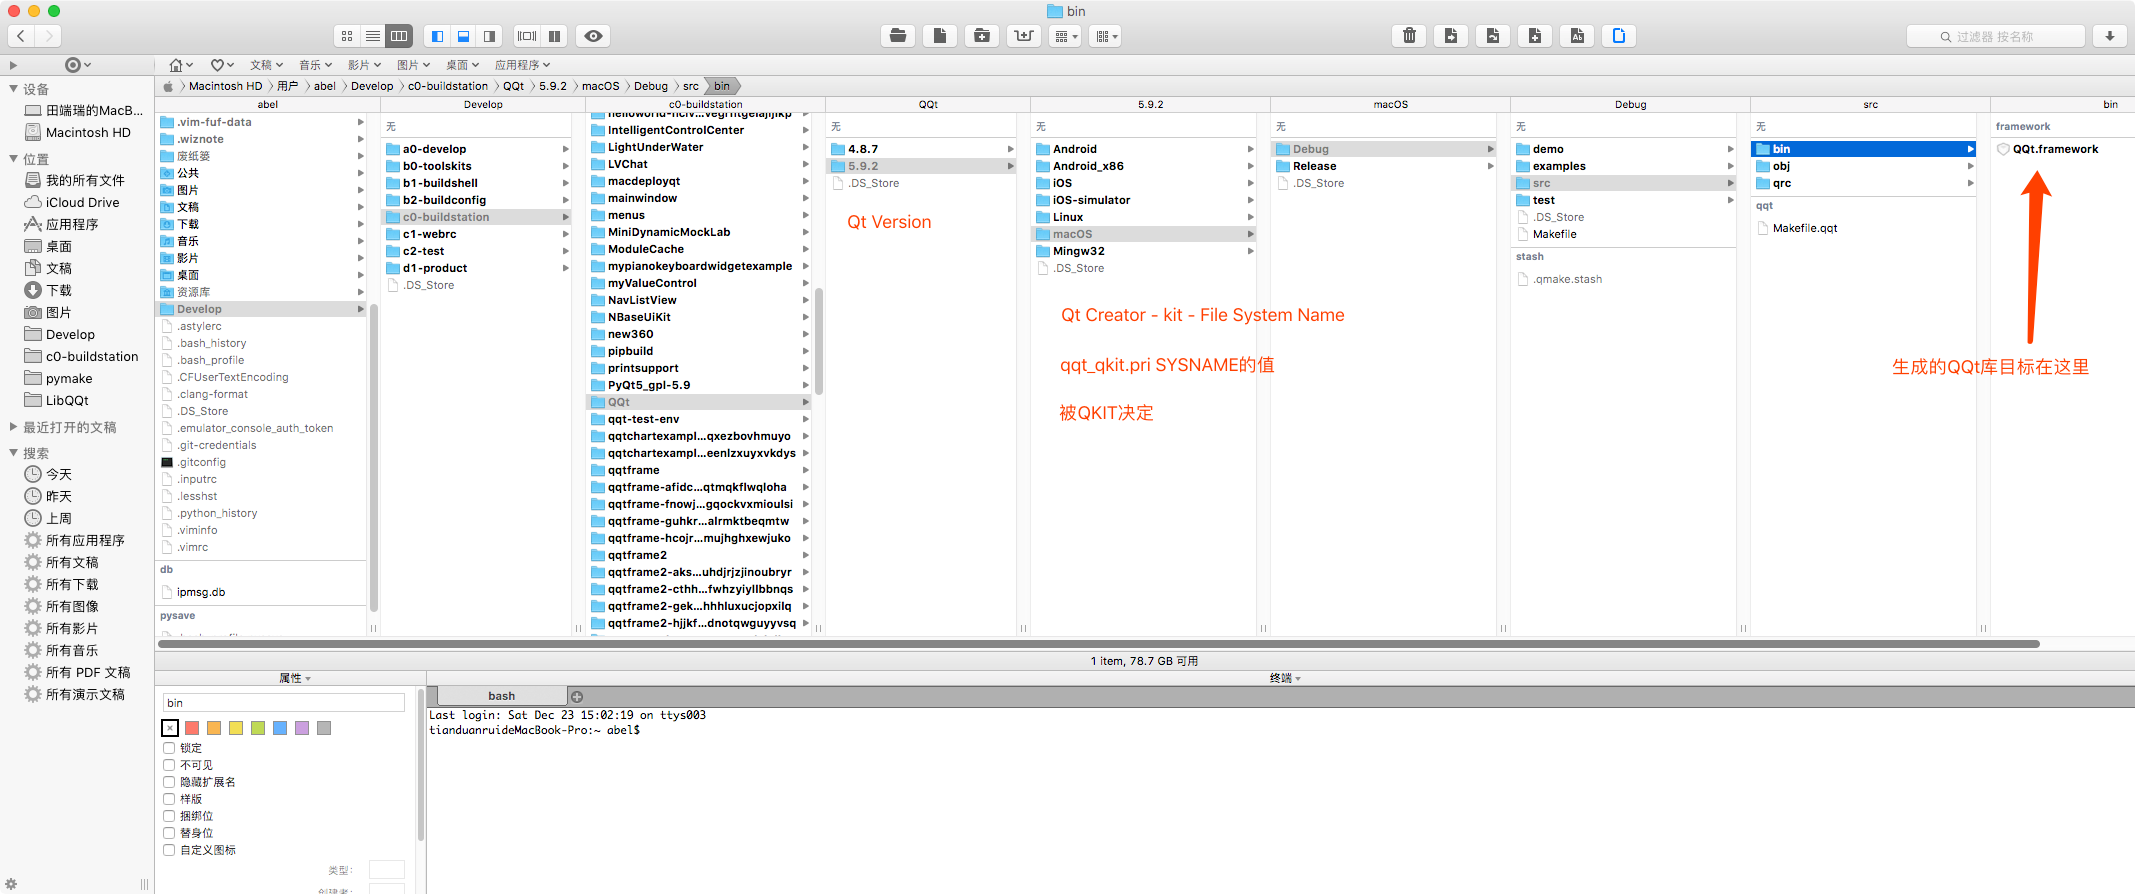Tick the 隐藏扩展名 checkbox
Image resolution: width=2135 pixels, height=894 pixels.
[x=169, y=782]
